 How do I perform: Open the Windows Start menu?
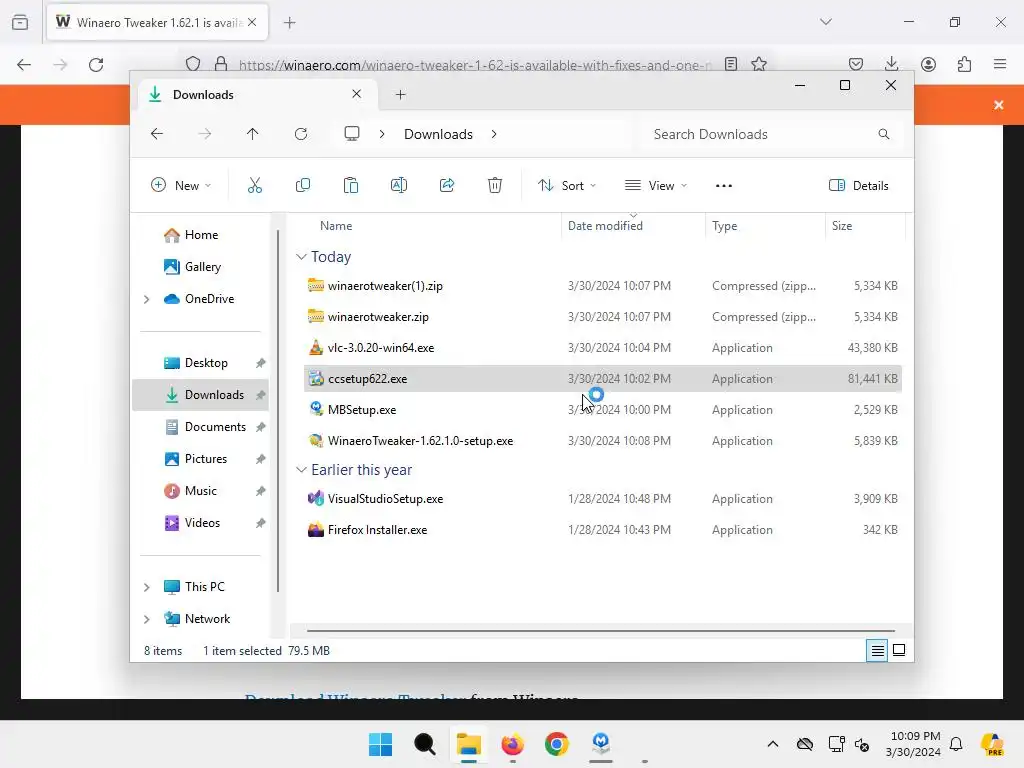[x=380, y=744]
